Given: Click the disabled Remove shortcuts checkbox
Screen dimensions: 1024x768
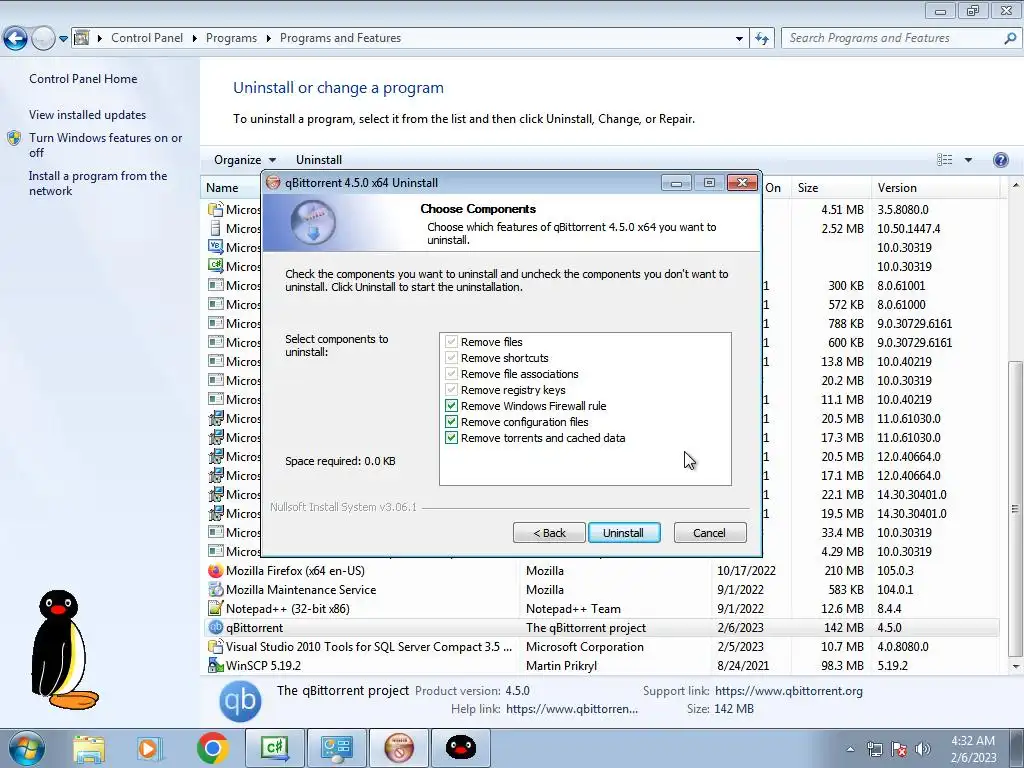Looking at the screenshot, I should point(451,358).
